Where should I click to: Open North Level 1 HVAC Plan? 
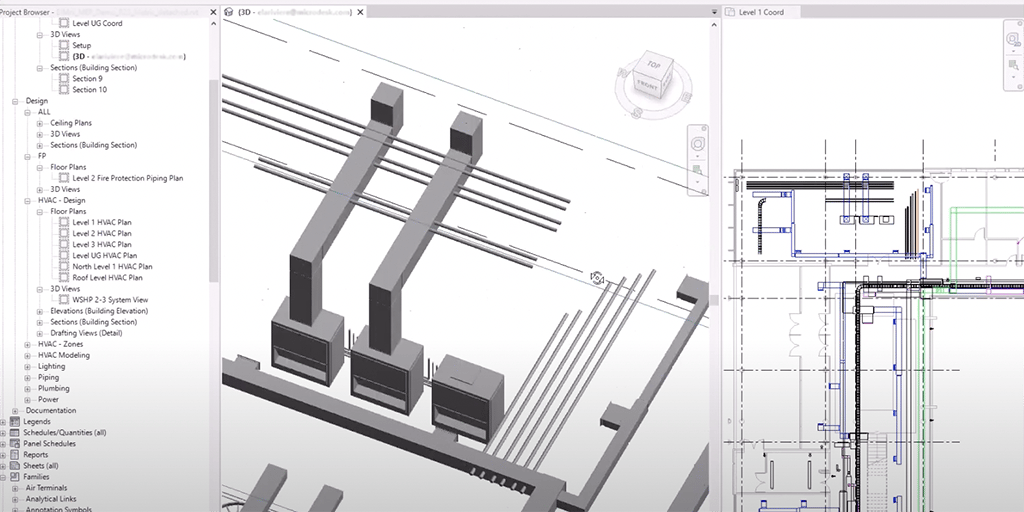(112, 266)
